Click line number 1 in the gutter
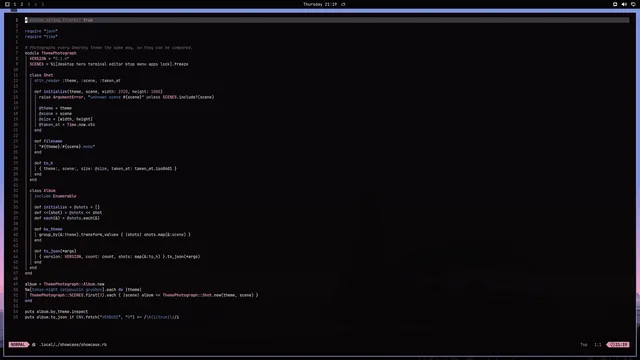The width and height of the screenshot is (640, 360). tap(17, 20)
